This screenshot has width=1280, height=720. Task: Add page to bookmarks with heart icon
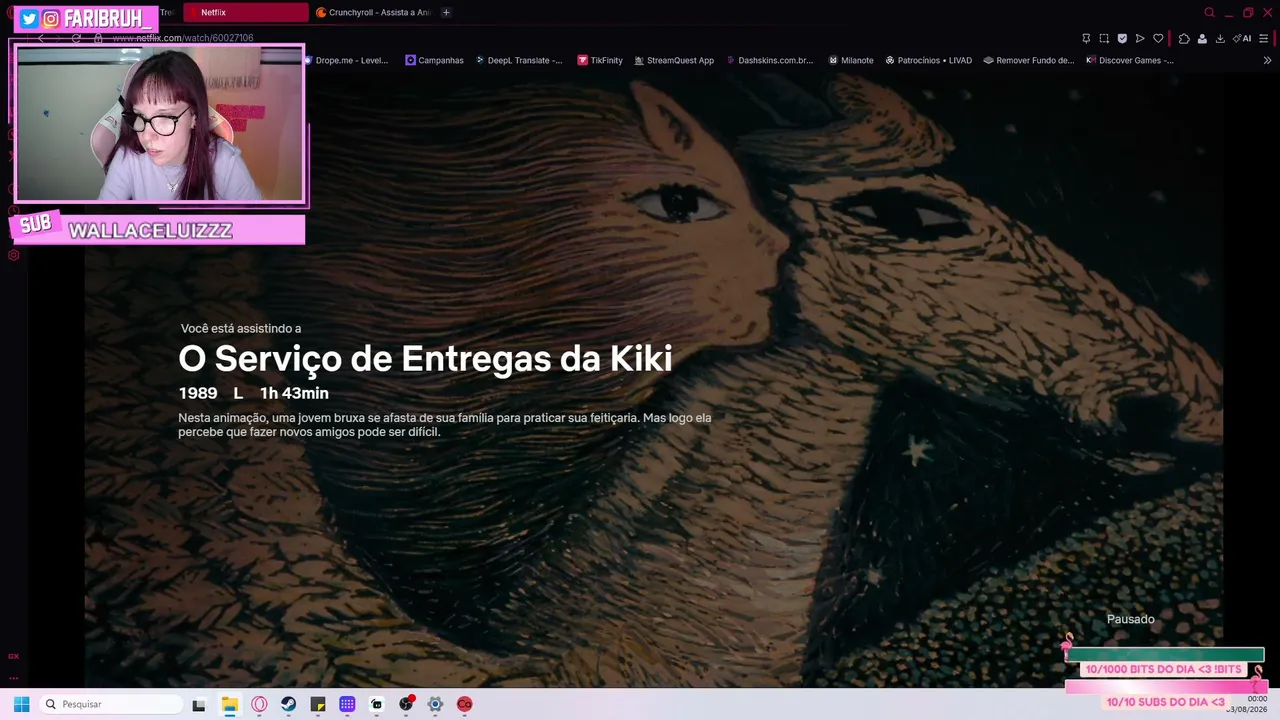1158,39
